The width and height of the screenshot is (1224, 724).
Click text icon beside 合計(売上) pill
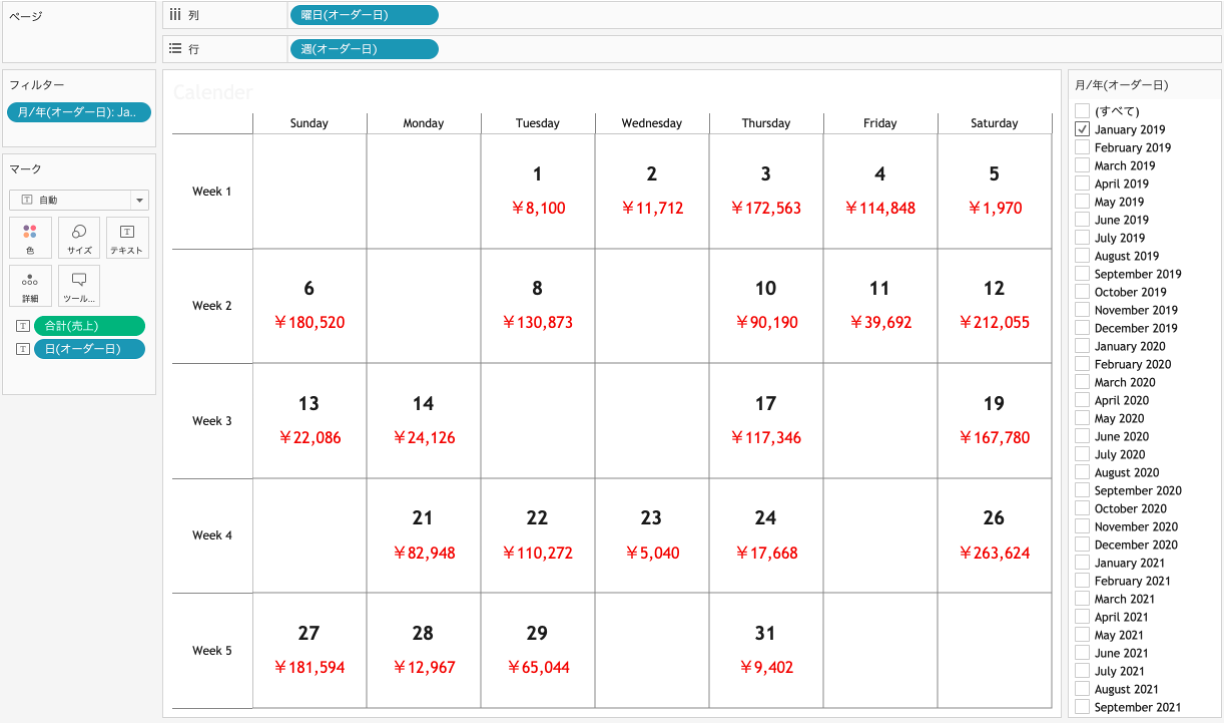[22, 326]
